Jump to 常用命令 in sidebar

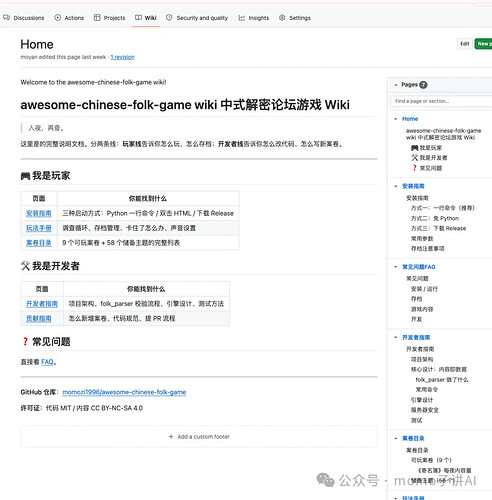(x=426, y=389)
